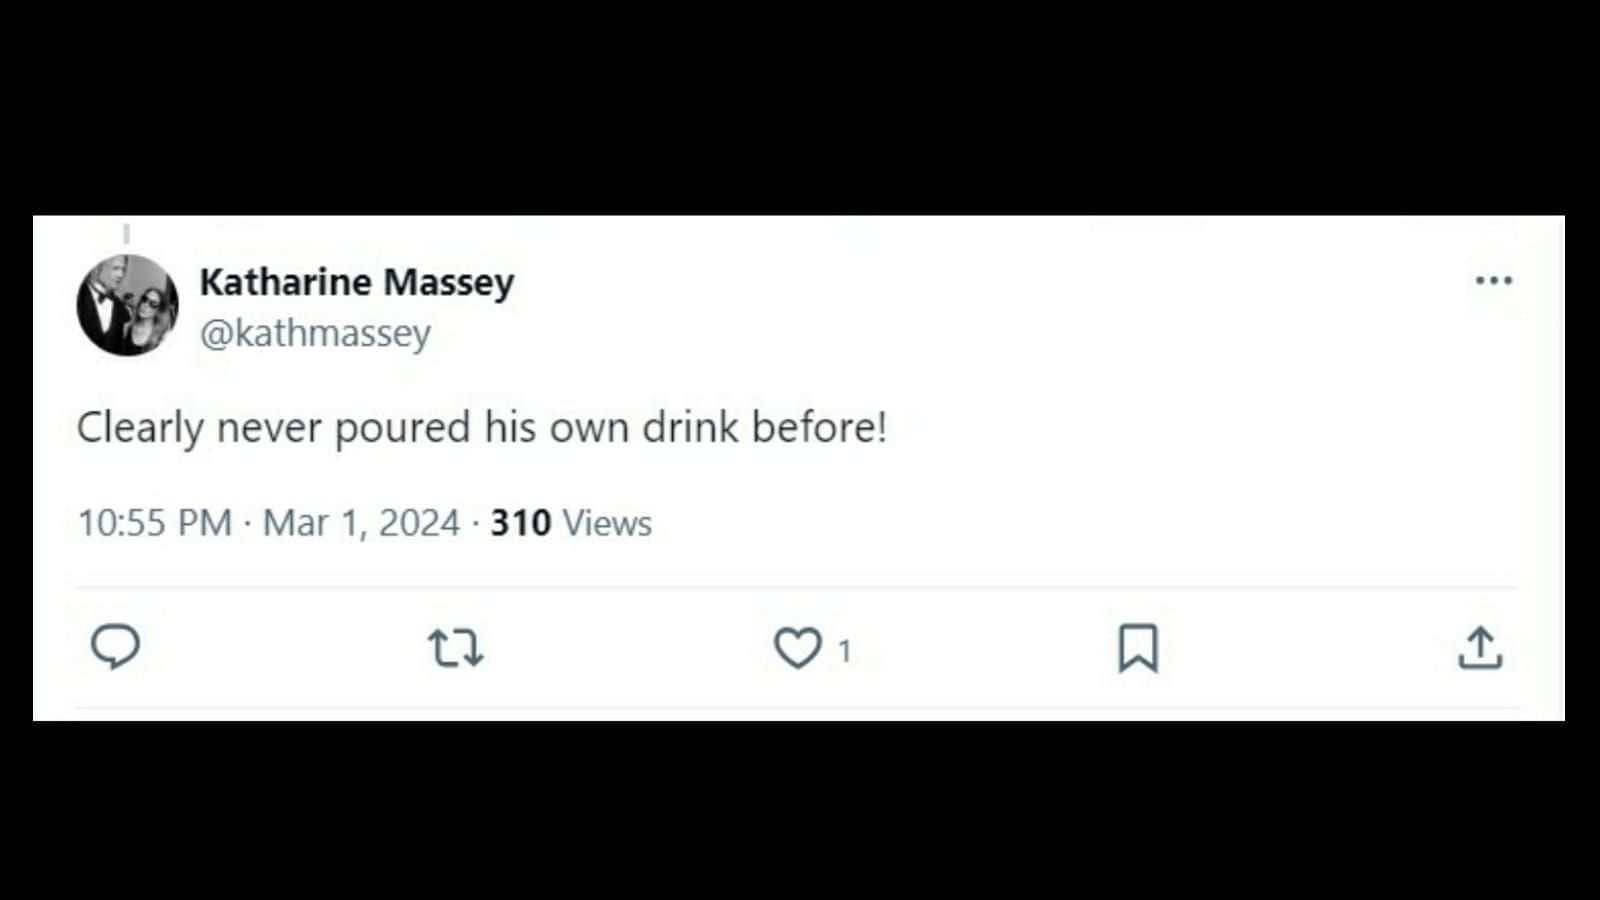Screen dimensions: 1600x900
Task: Click the word Clearly in the tweet
Action: (x=140, y=429)
